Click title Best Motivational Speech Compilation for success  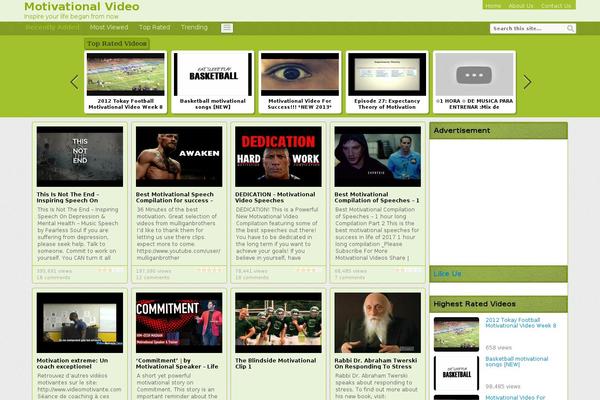click(175, 198)
